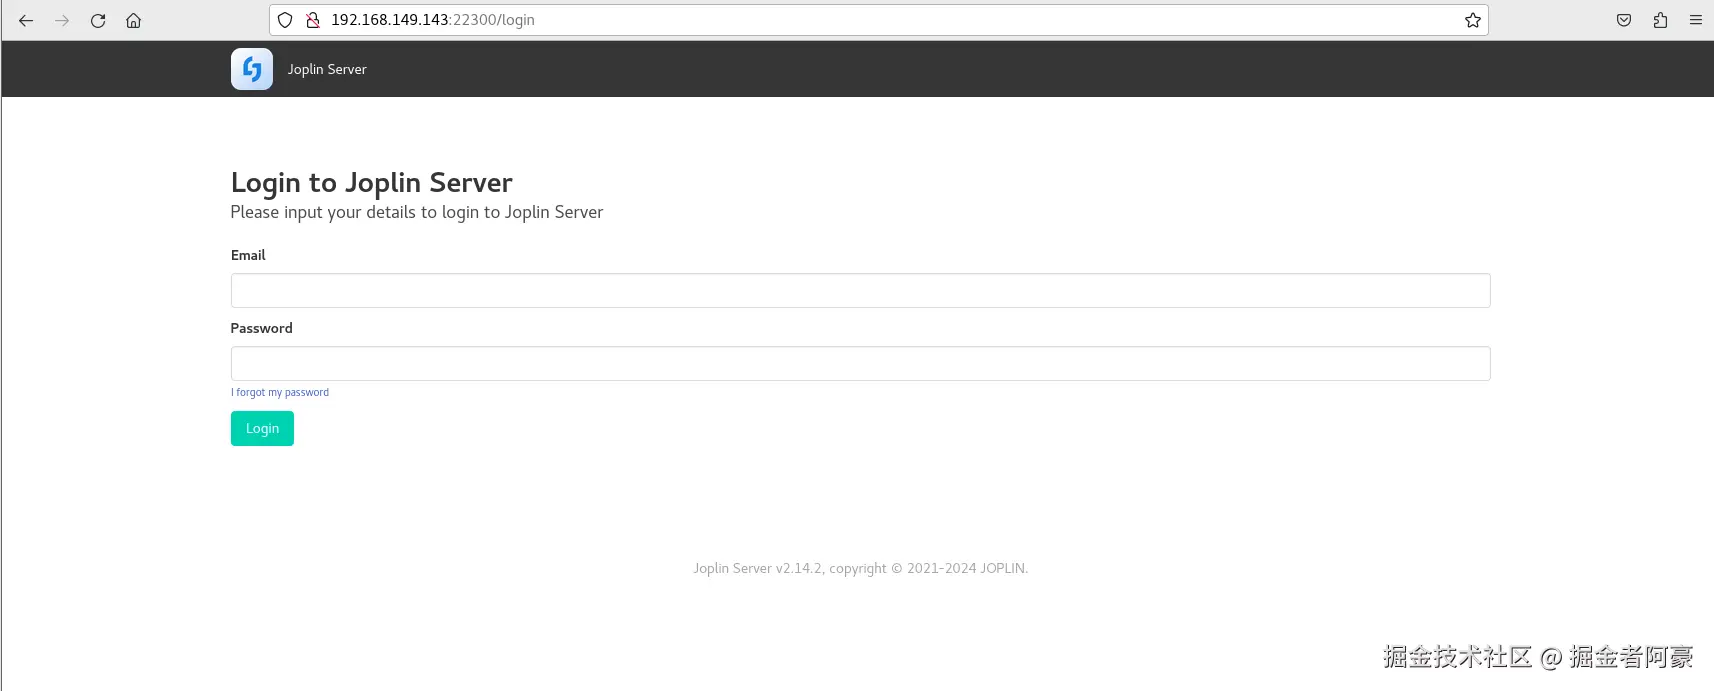Click the Joplin Server header title

(327, 69)
